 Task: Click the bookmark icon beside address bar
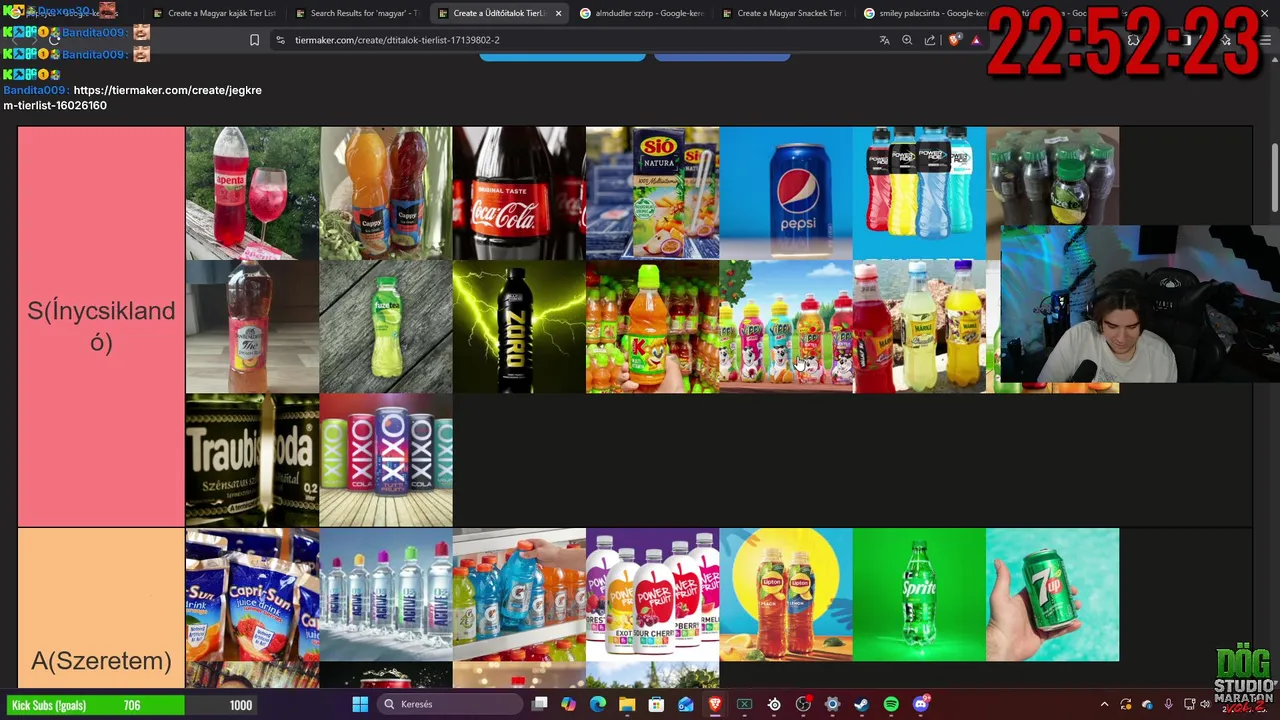pyautogui.click(x=254, y=40)
